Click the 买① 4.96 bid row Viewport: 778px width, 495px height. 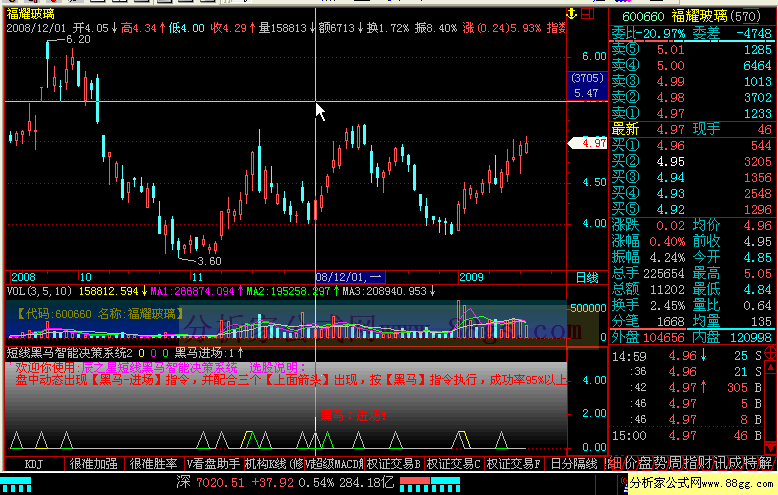pos(692,145)
